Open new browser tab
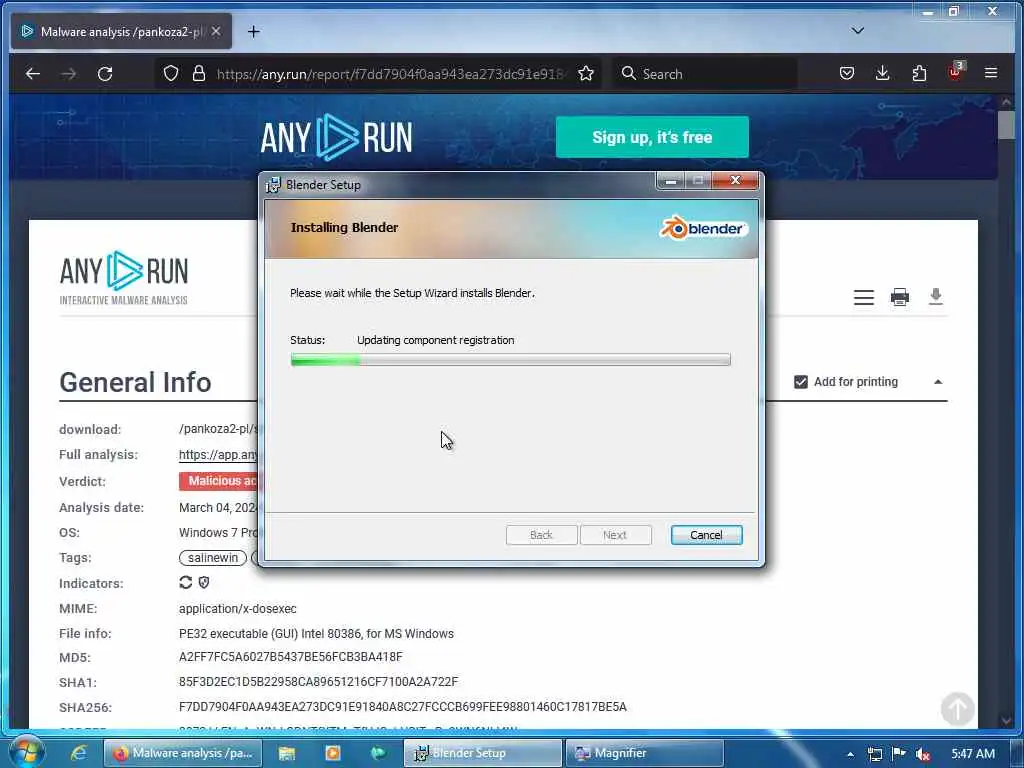 tap(253, 31)
